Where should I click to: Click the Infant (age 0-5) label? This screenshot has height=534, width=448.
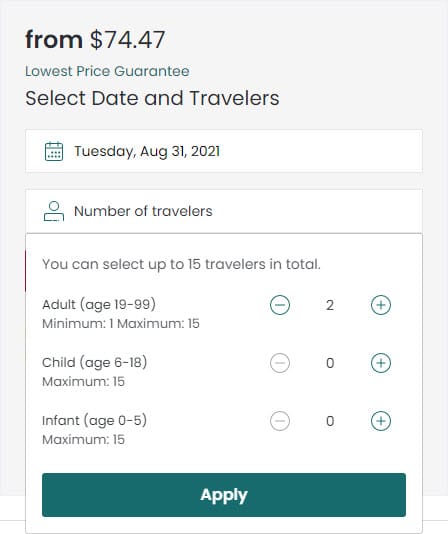[94, 421]
